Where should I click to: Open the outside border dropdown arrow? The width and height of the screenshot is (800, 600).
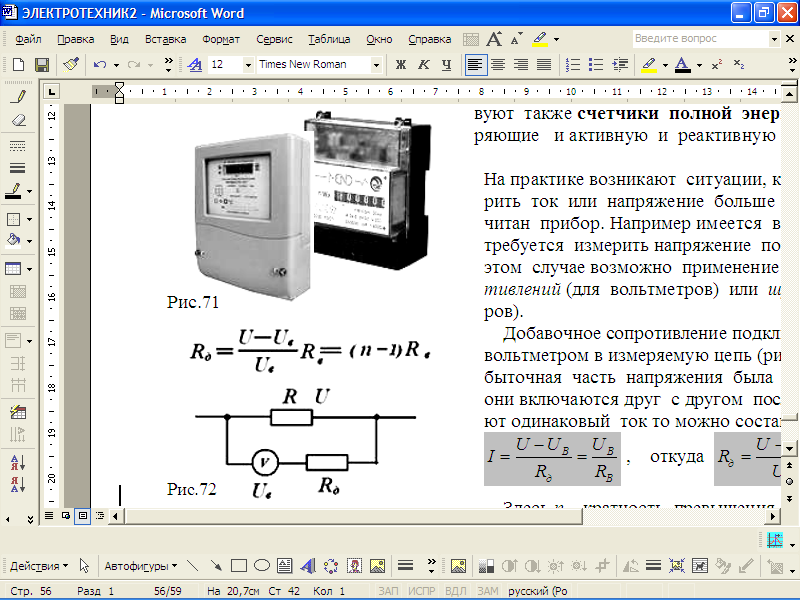(29, 219)
